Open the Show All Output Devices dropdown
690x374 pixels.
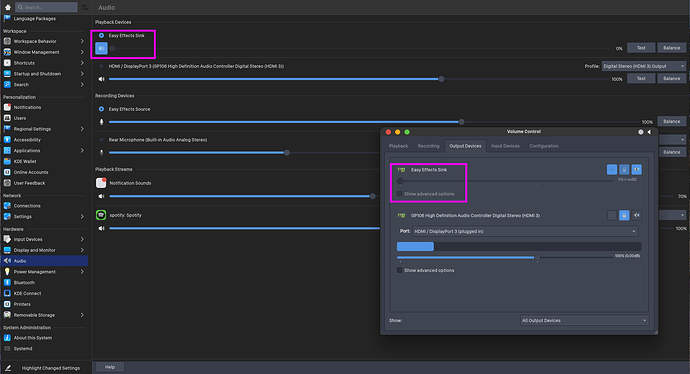tap(584, 320)
